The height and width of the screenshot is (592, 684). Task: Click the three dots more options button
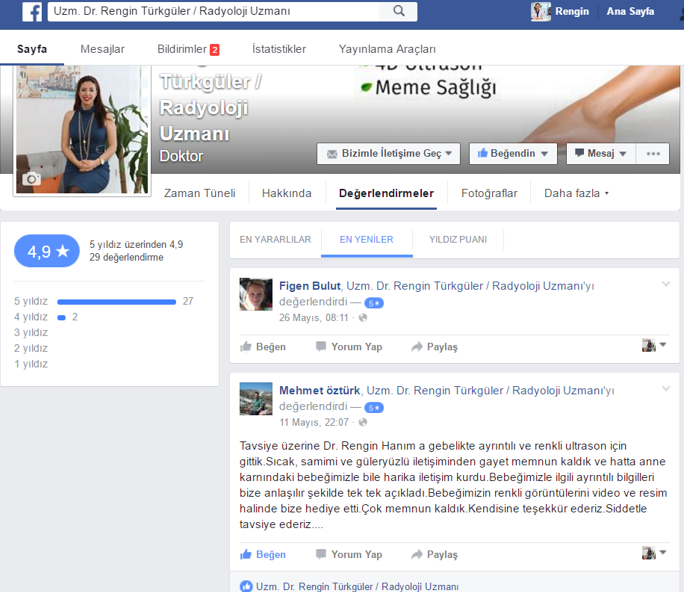click(653, 154)
